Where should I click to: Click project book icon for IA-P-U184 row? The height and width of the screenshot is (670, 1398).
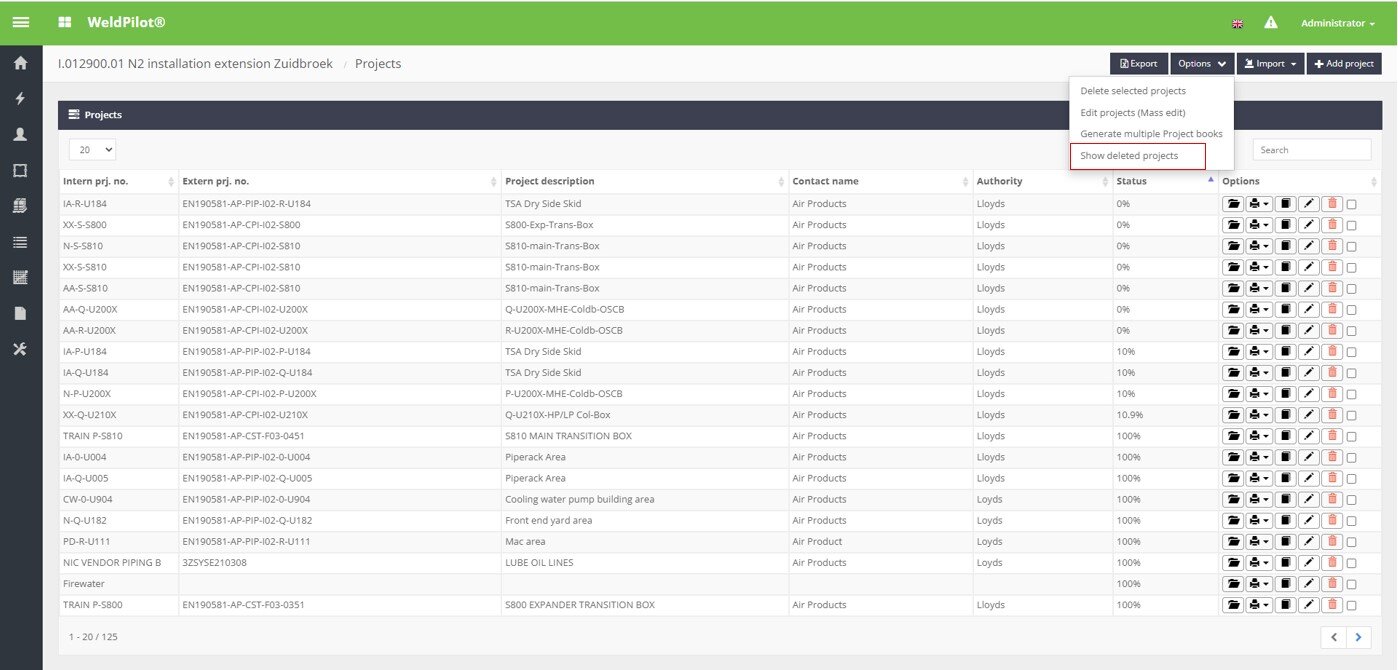pos(1286,352)
